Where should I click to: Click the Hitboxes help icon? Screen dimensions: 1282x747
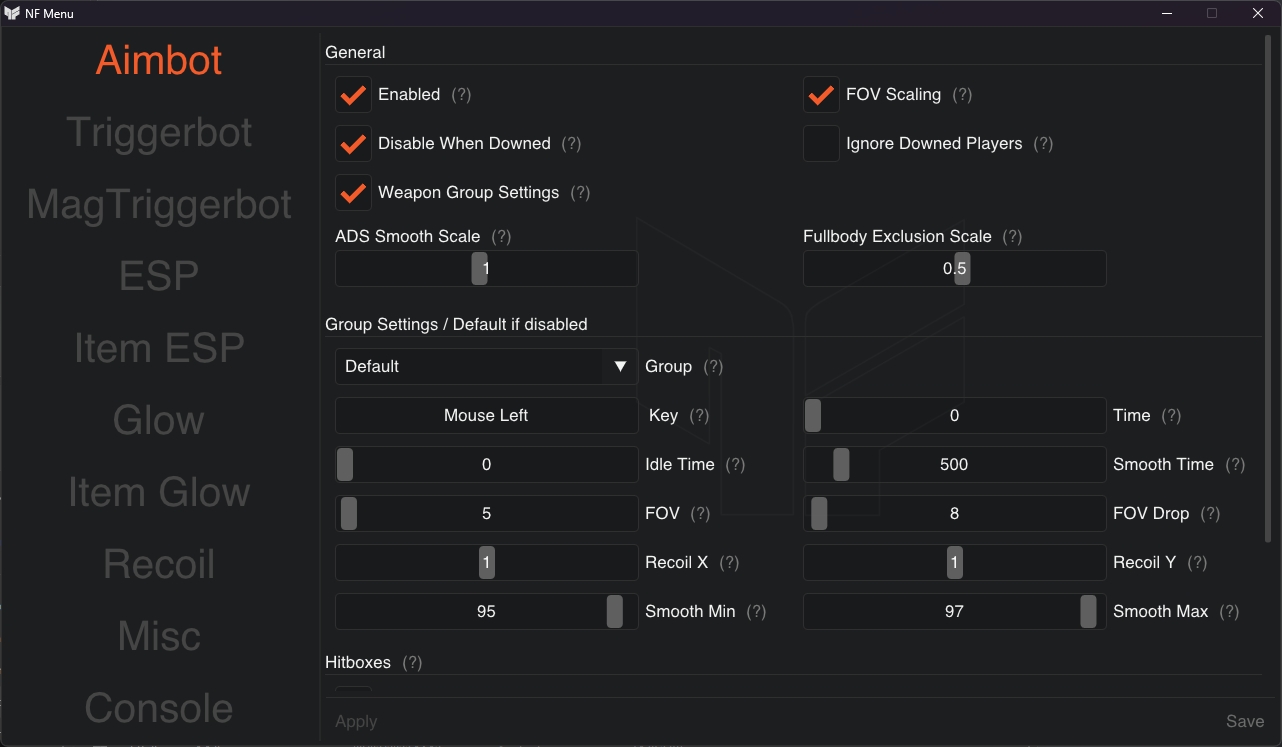click(x=412, y=662)
